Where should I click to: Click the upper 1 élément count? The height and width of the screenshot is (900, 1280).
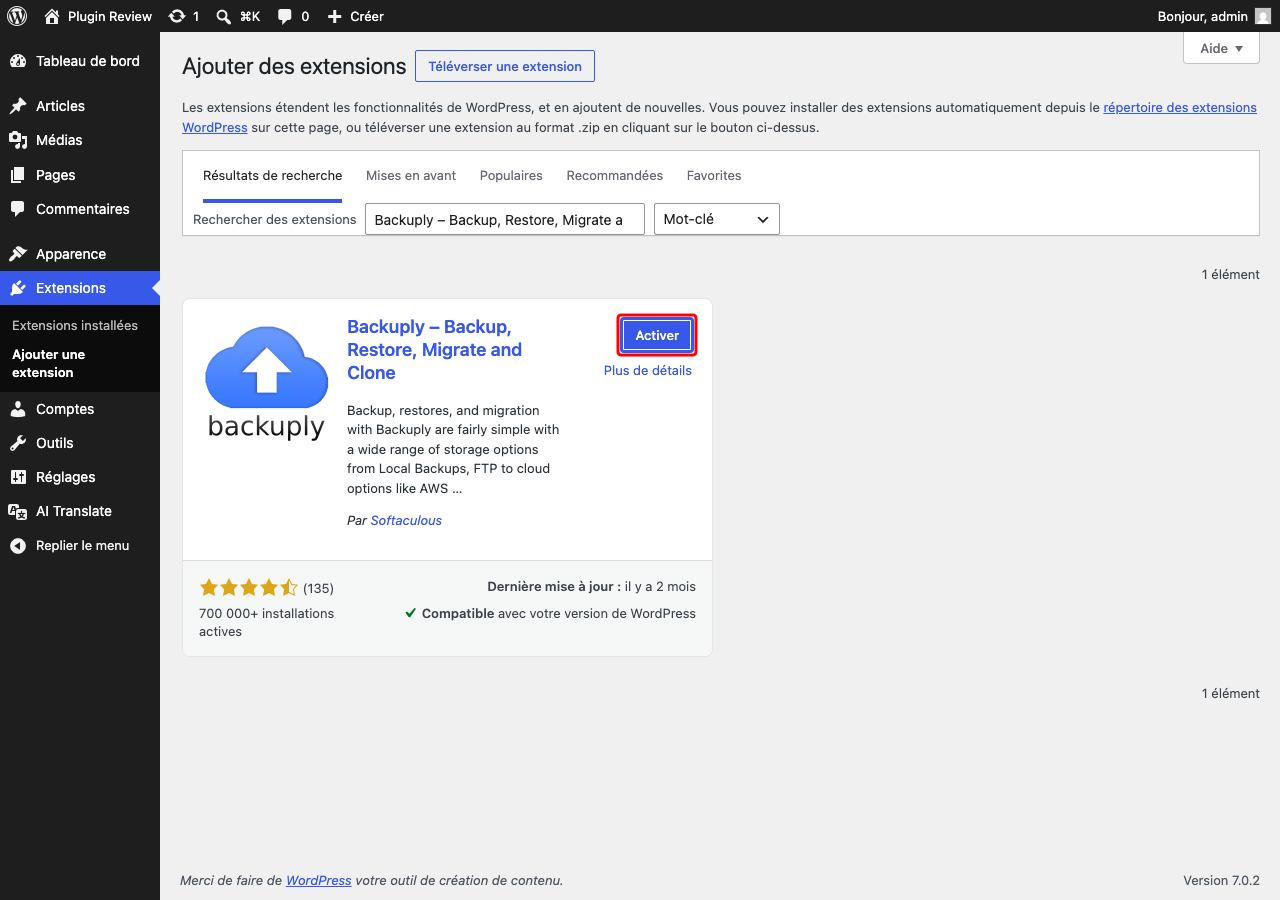click(1231, 274)
